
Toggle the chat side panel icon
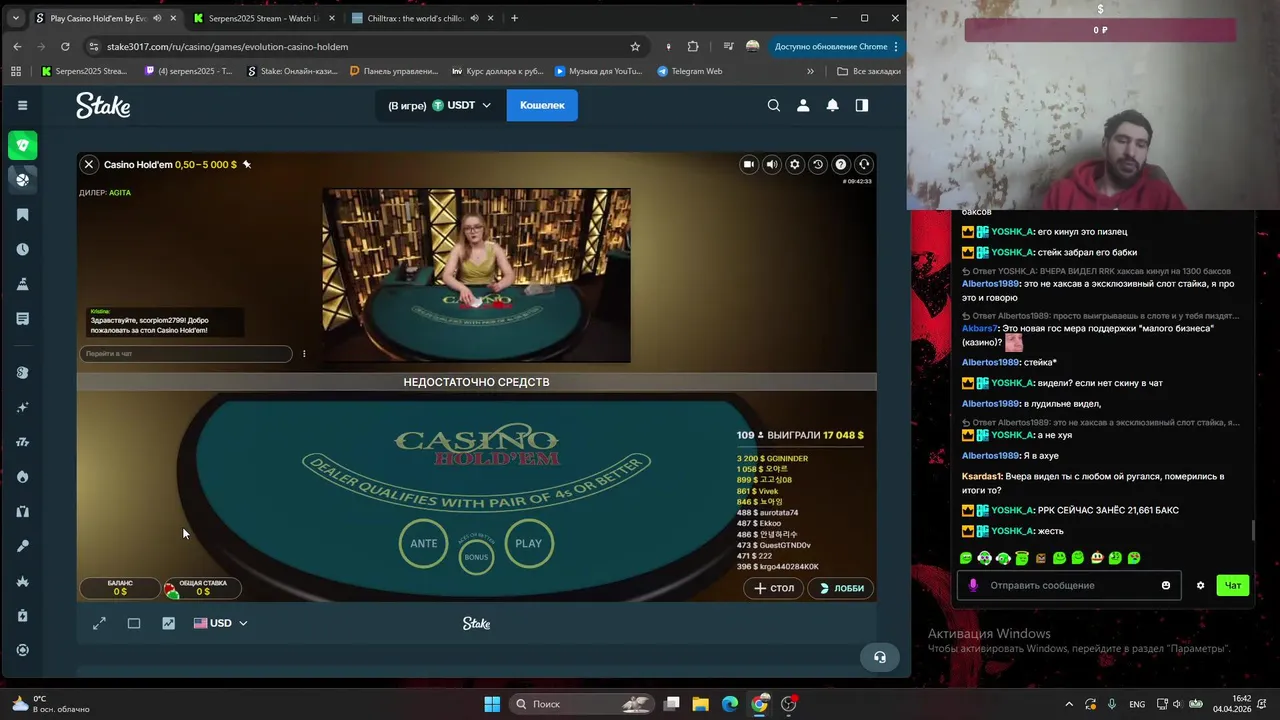(x=862, y=105)
